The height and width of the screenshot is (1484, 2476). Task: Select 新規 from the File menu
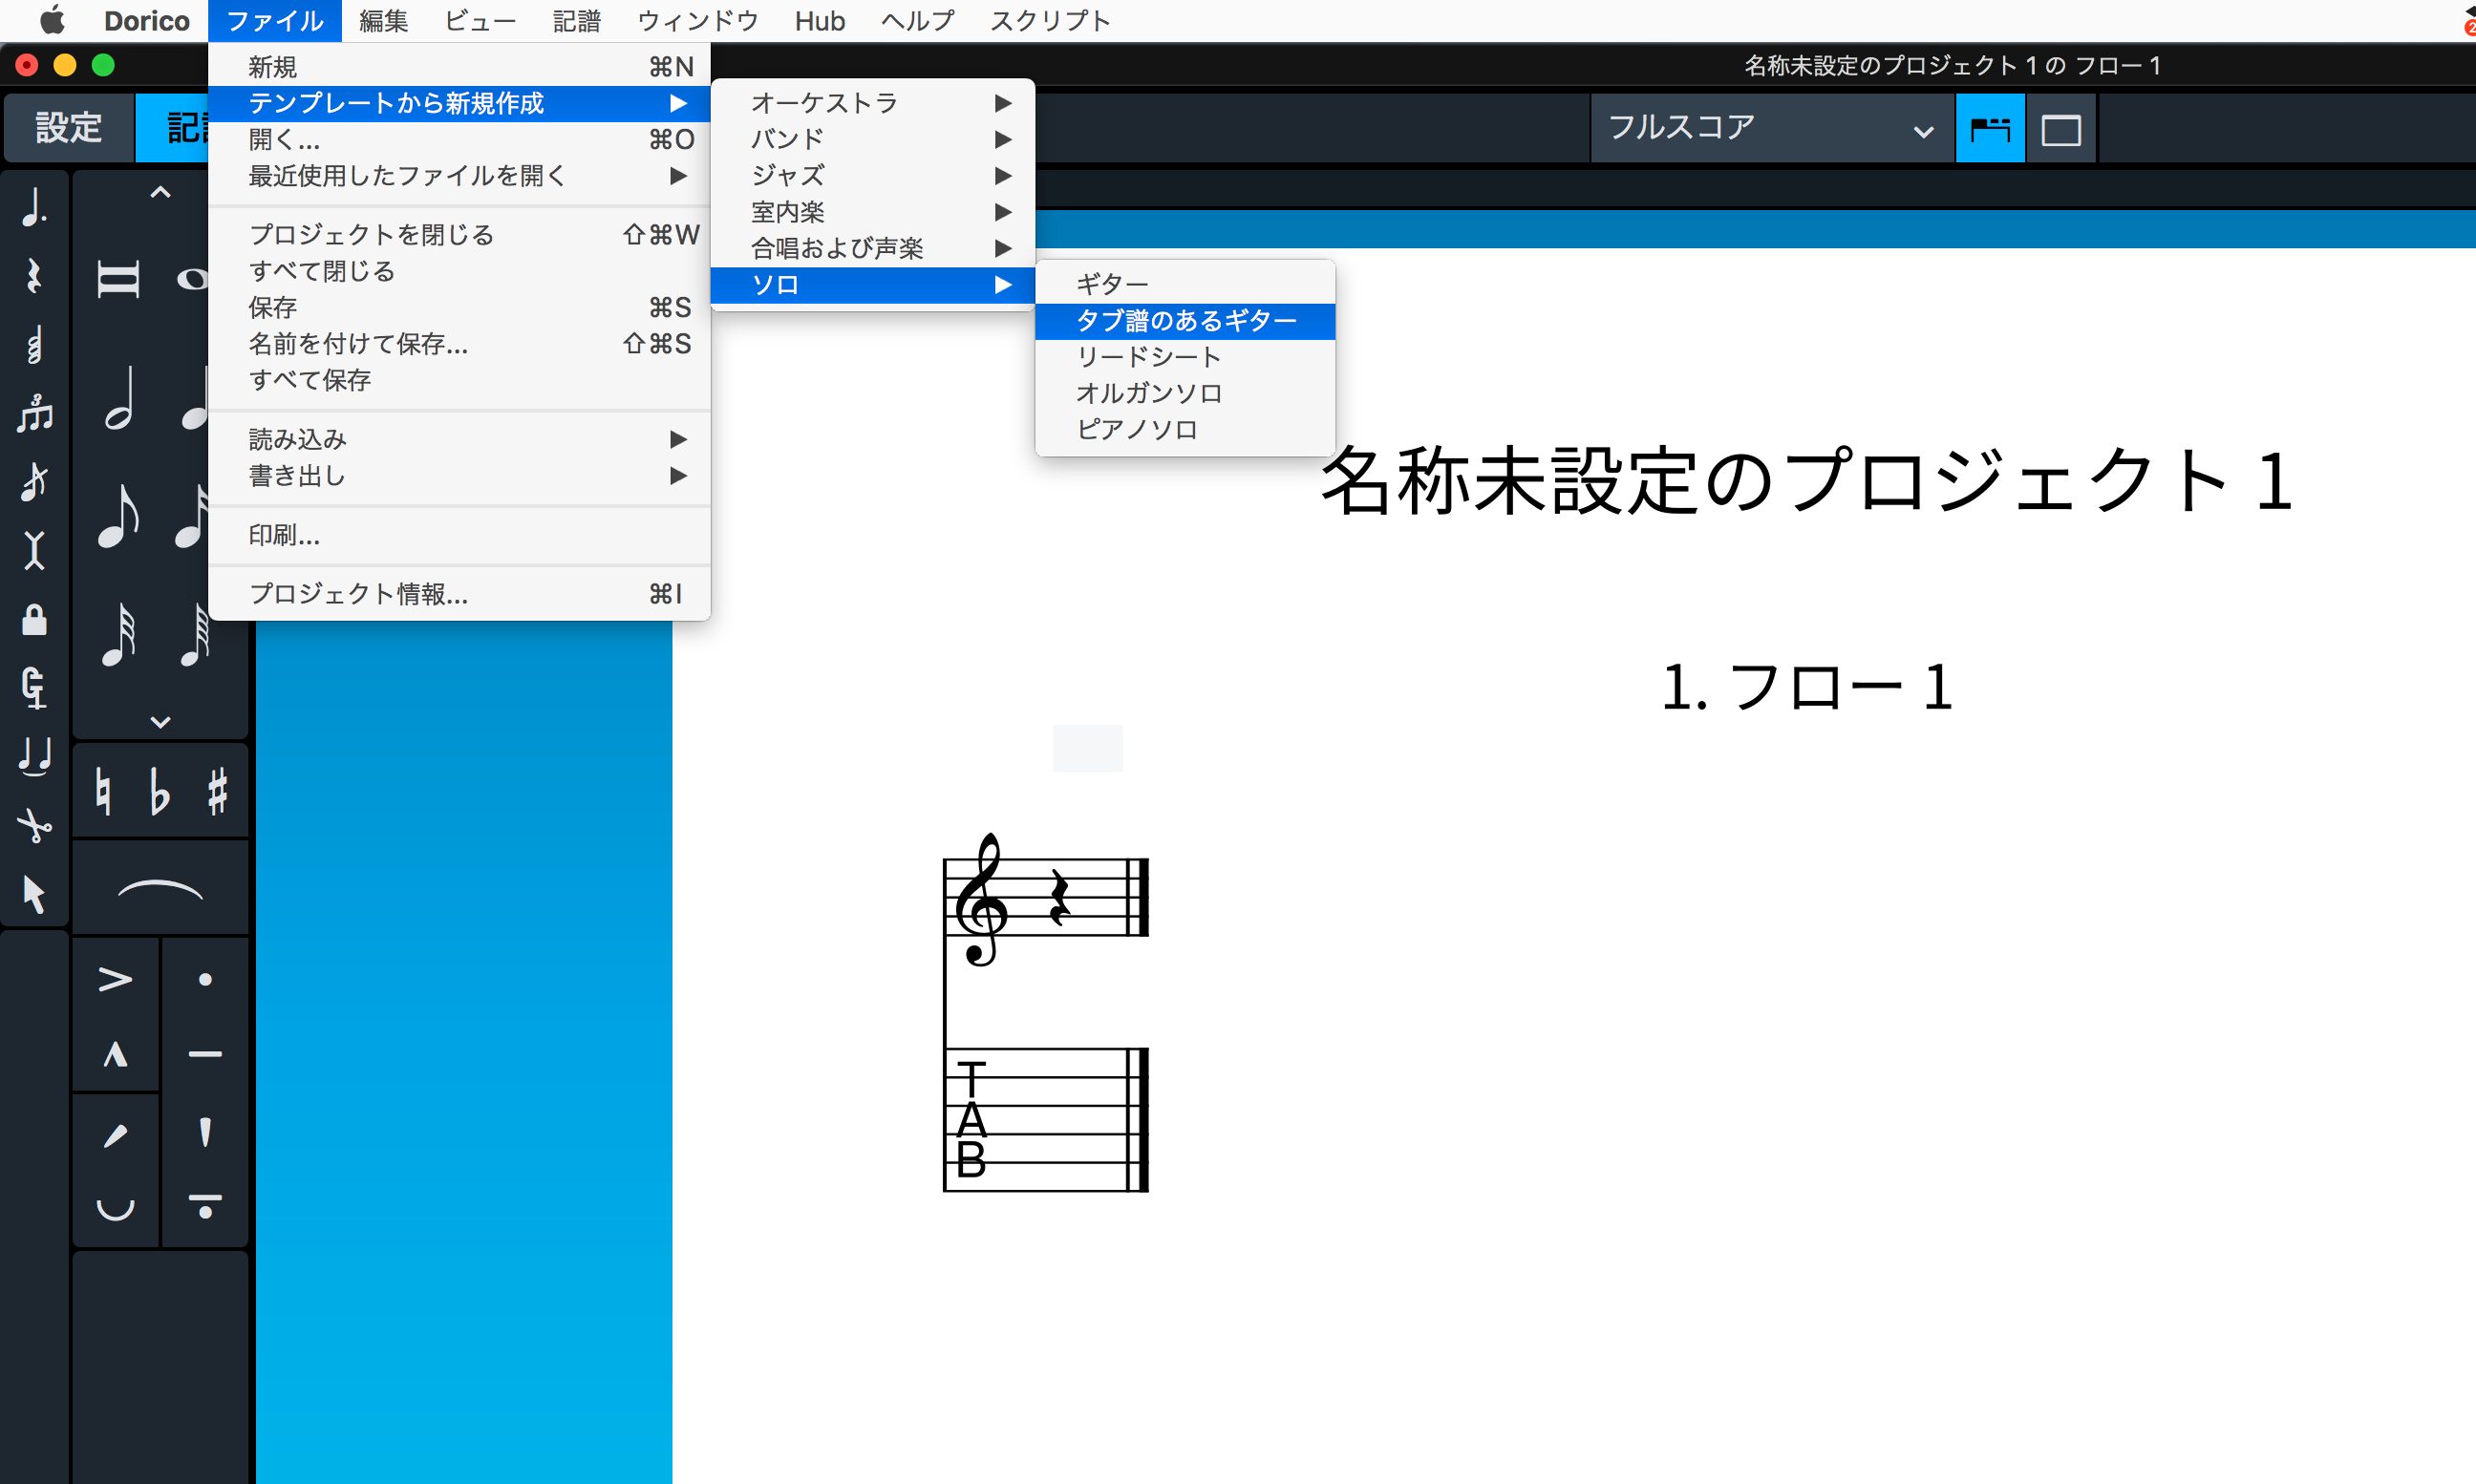click(460, 67)
